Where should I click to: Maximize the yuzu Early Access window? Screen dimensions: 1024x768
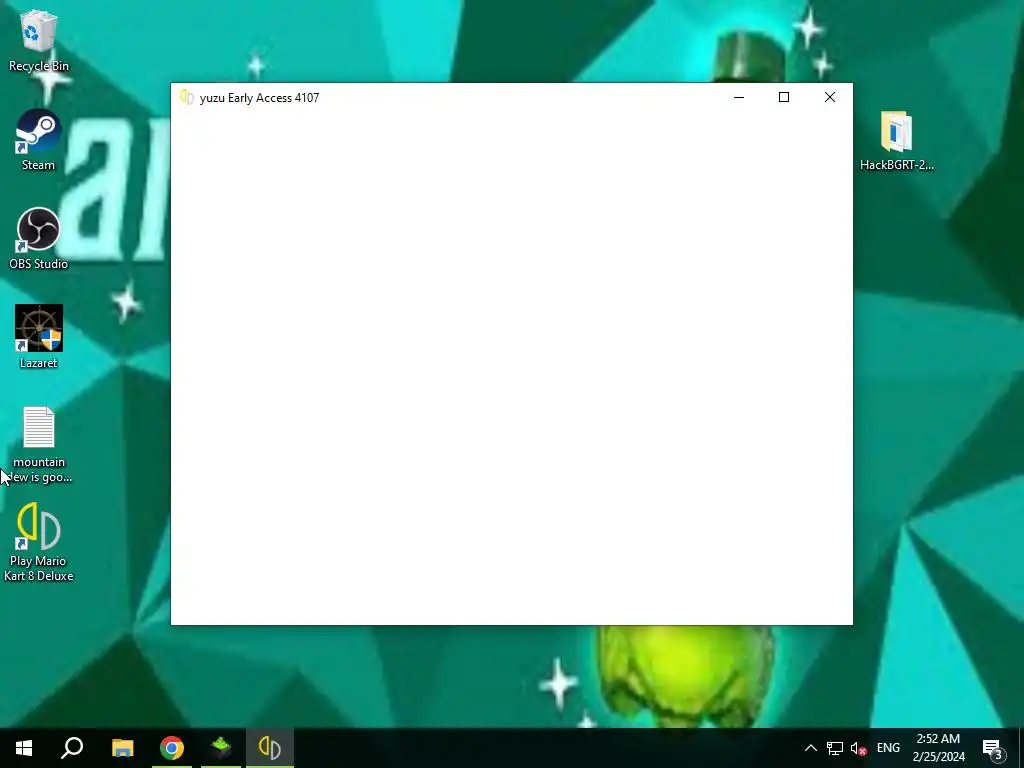click(784, 97)
